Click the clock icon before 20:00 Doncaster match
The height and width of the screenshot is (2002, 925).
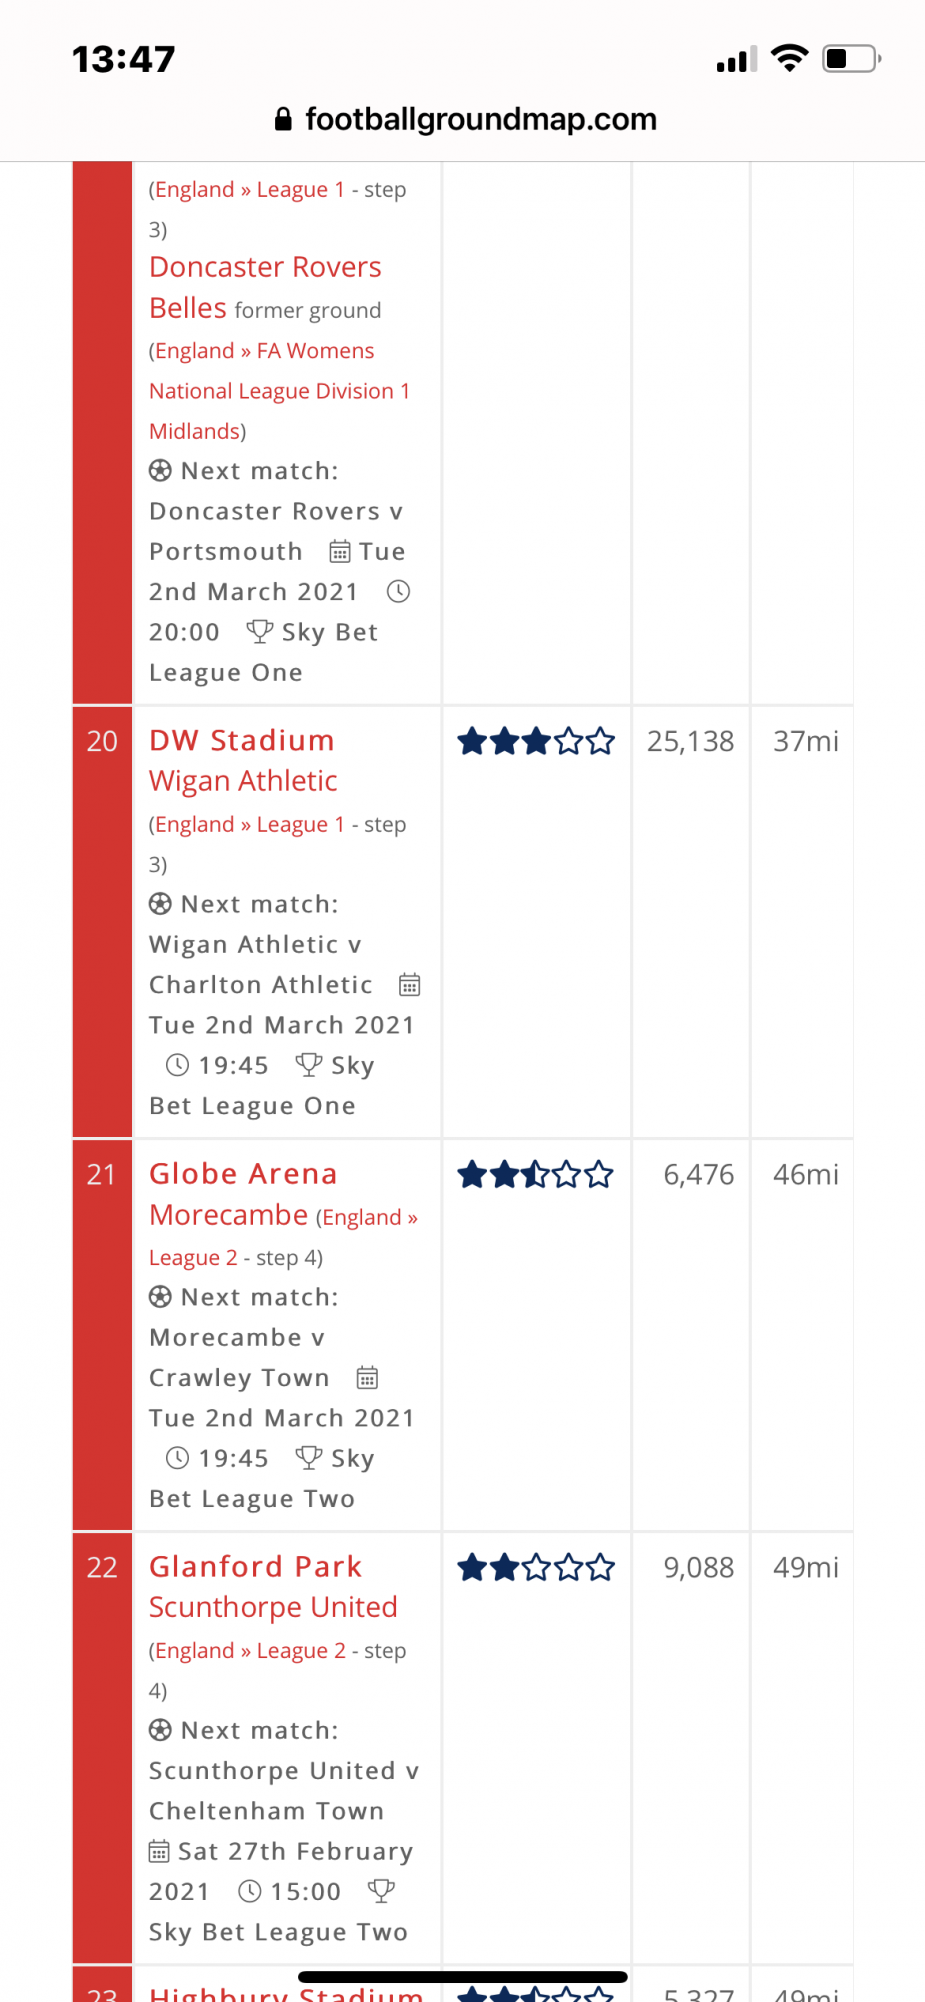(398, 592)
